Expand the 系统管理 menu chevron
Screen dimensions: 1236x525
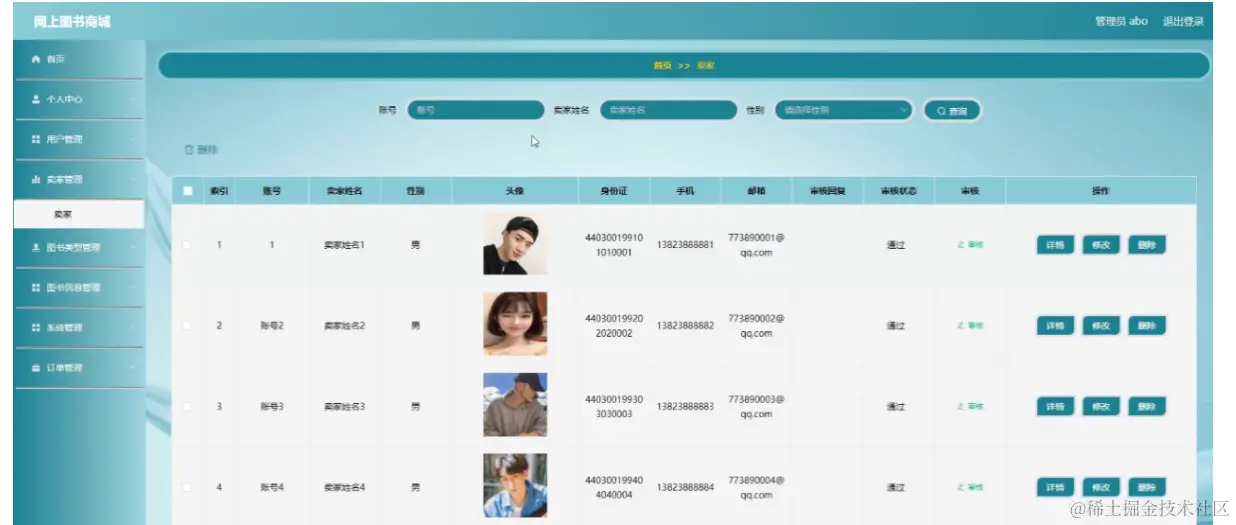click(x=133, y=328)
